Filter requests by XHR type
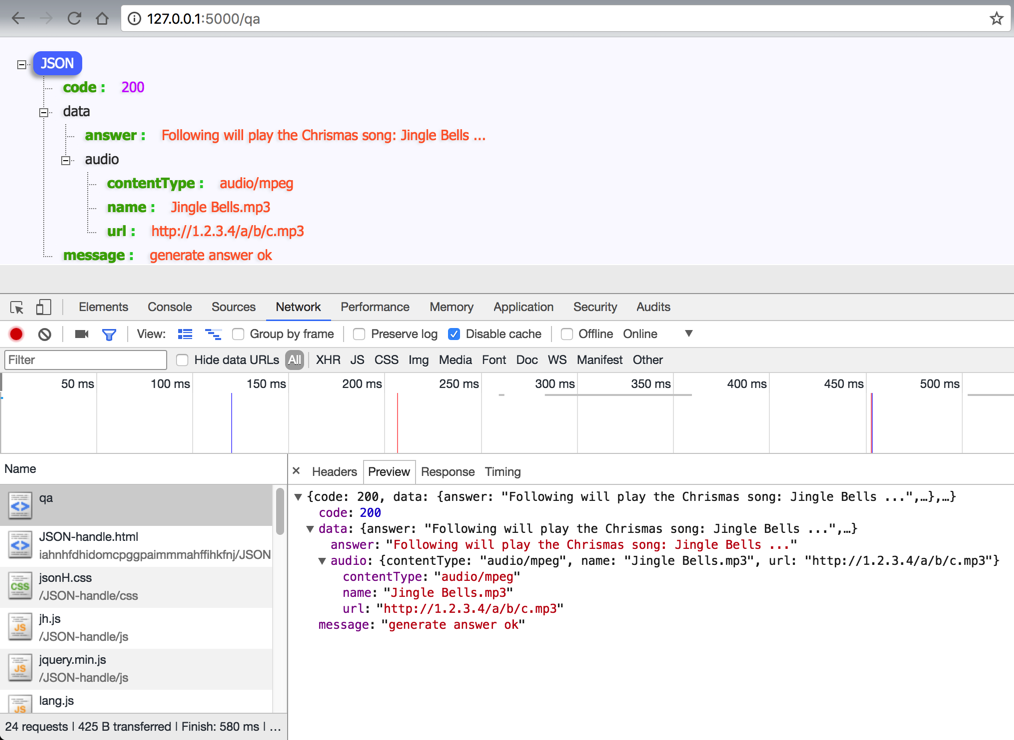This screenshot has width=1014, height=740. point(328,360)
